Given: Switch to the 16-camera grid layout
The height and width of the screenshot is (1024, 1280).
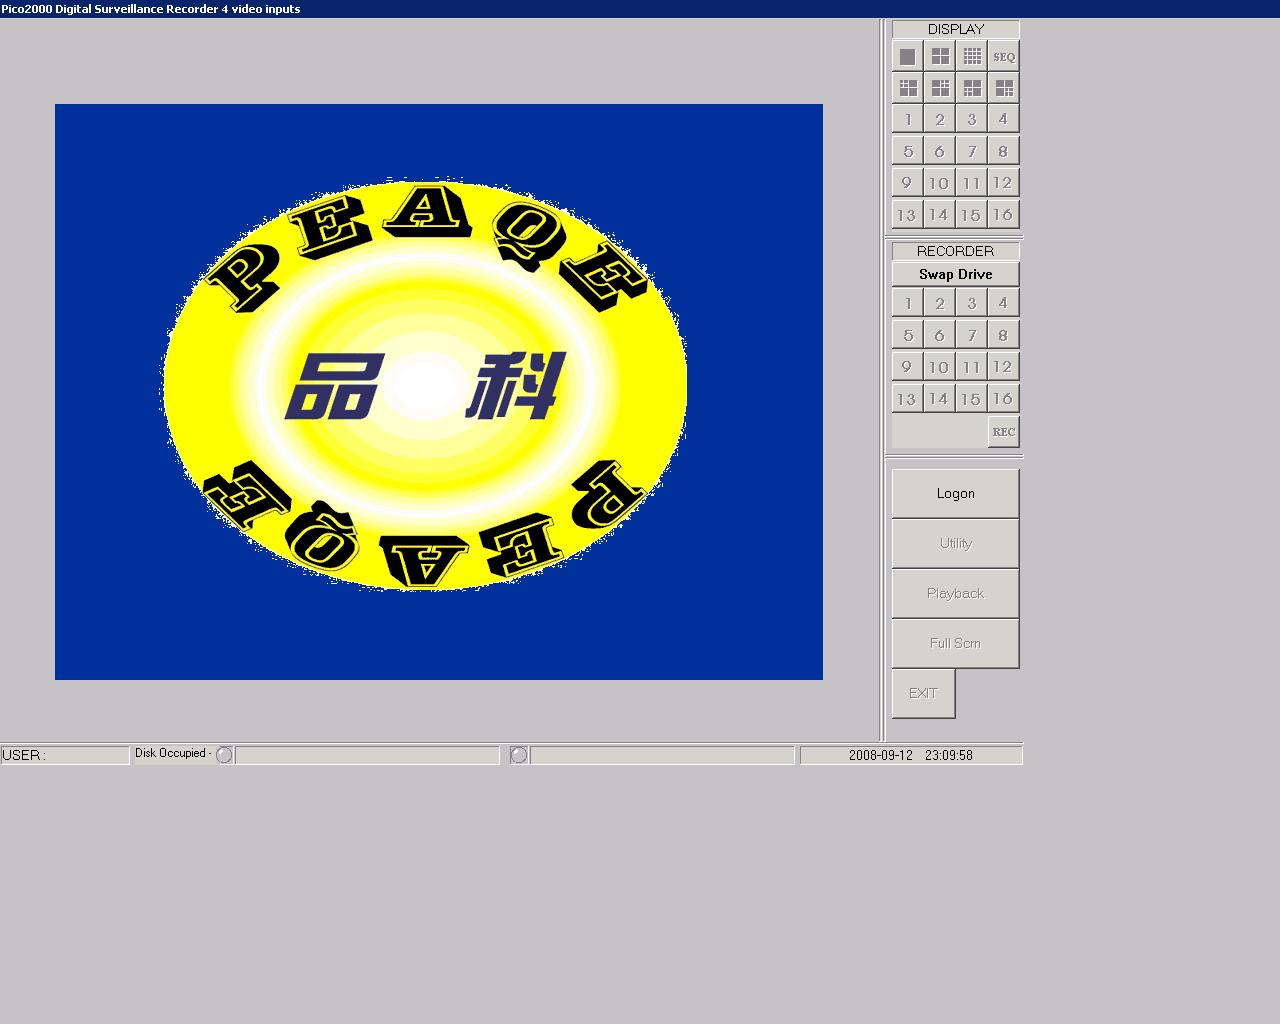Looking at the screenshot, I should (x=971, y=57).
